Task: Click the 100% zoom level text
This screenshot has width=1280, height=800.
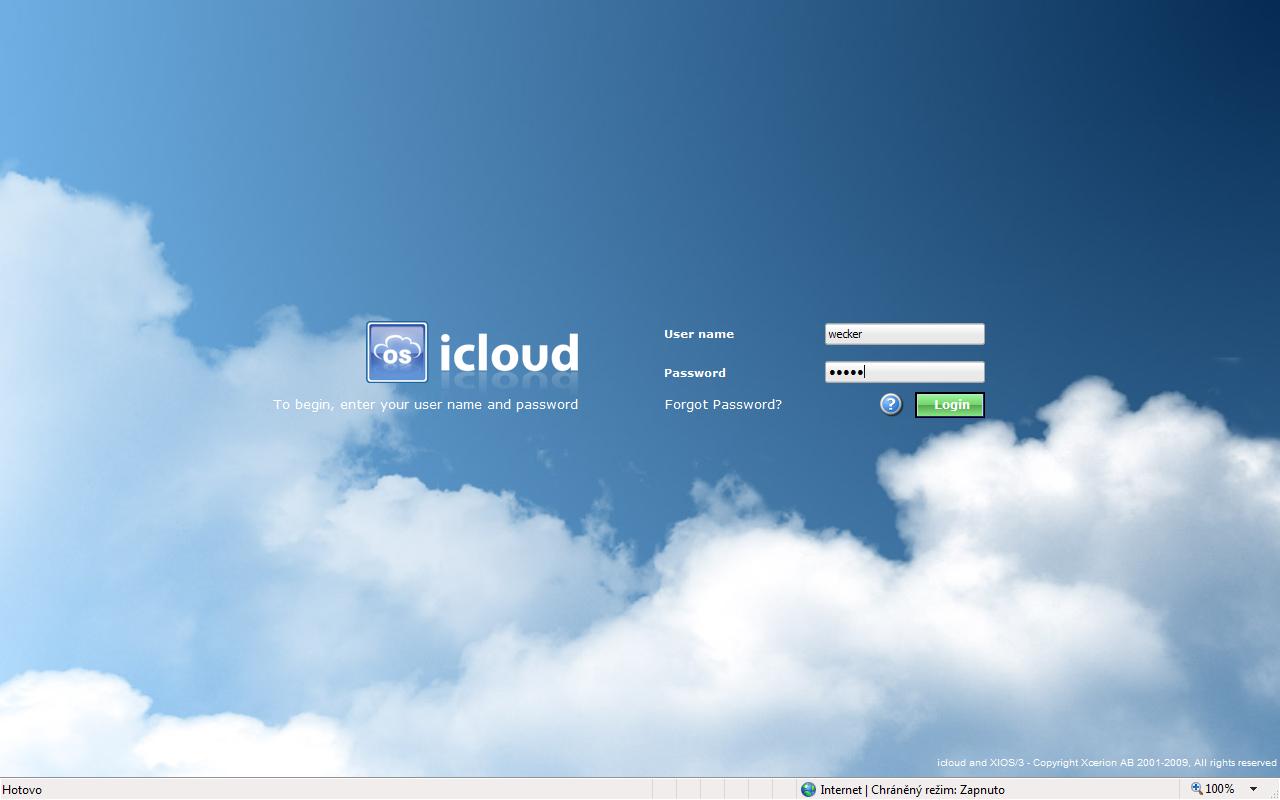Action: point(1220,789)
